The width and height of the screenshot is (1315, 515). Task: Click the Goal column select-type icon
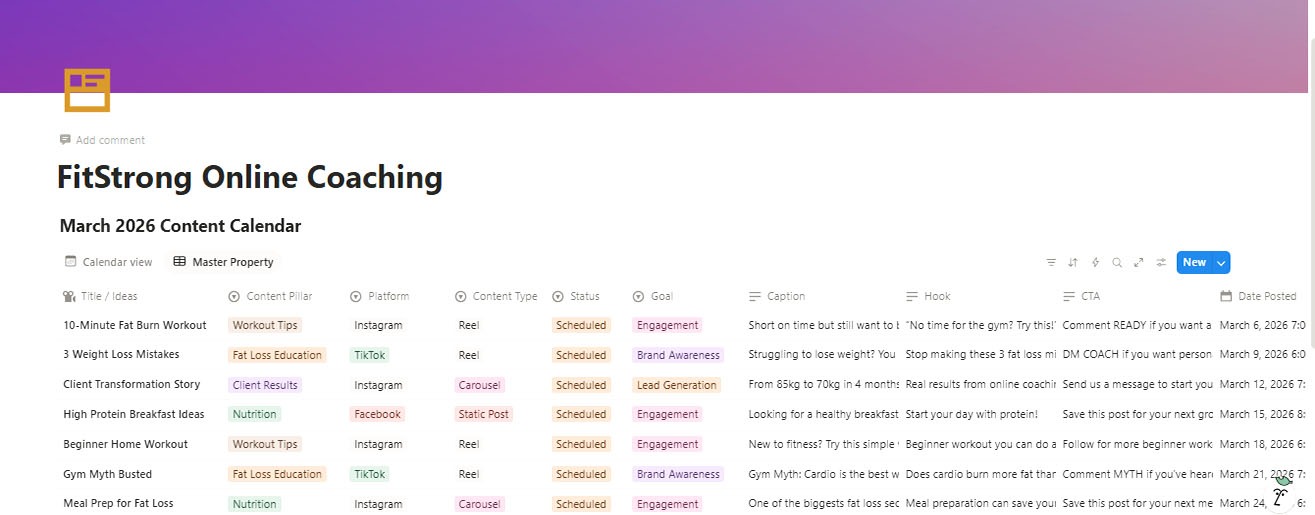coord(639,296)
